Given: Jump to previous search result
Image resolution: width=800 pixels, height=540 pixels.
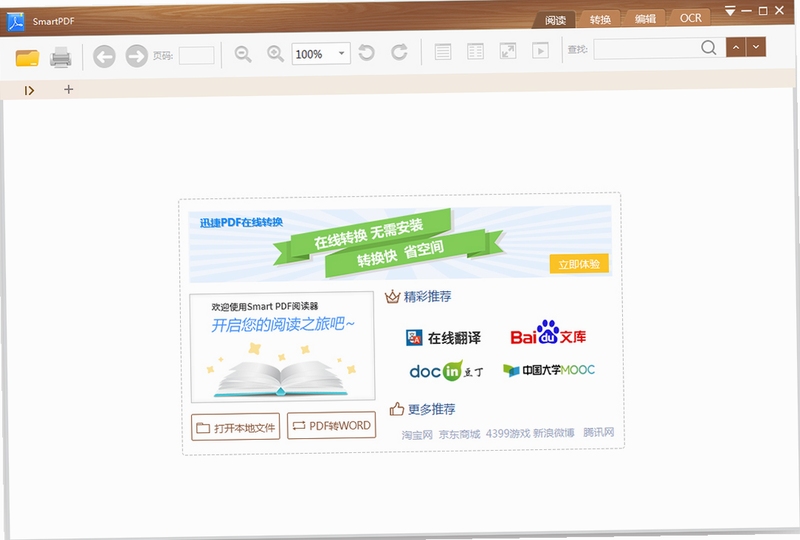Looking at the screenshot, I should click(x=736, y=47).
